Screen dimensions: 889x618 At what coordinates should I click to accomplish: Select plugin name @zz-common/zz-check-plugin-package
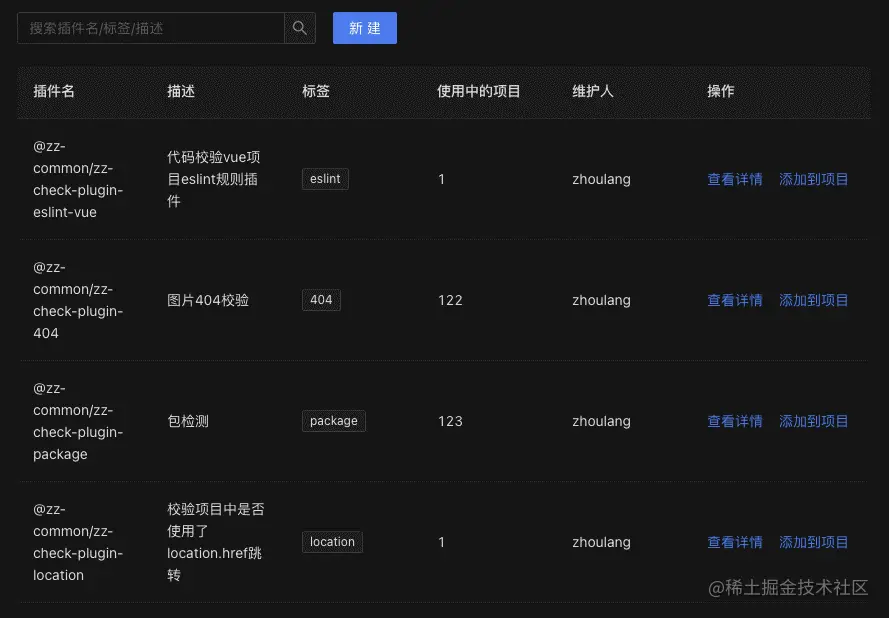pos(78,421)
